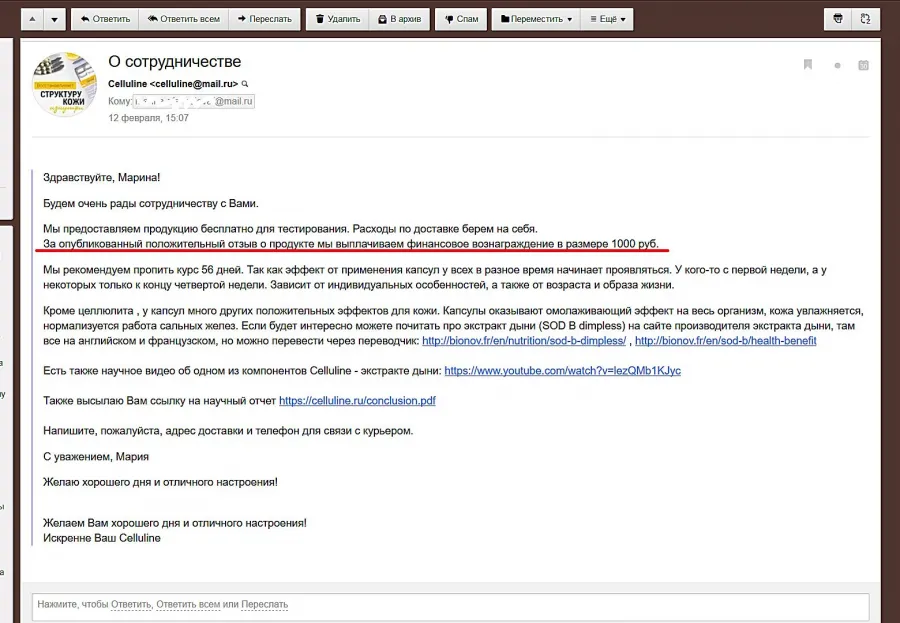Open the YouTube video link
The image size is (900, 623).
point(562,371)
